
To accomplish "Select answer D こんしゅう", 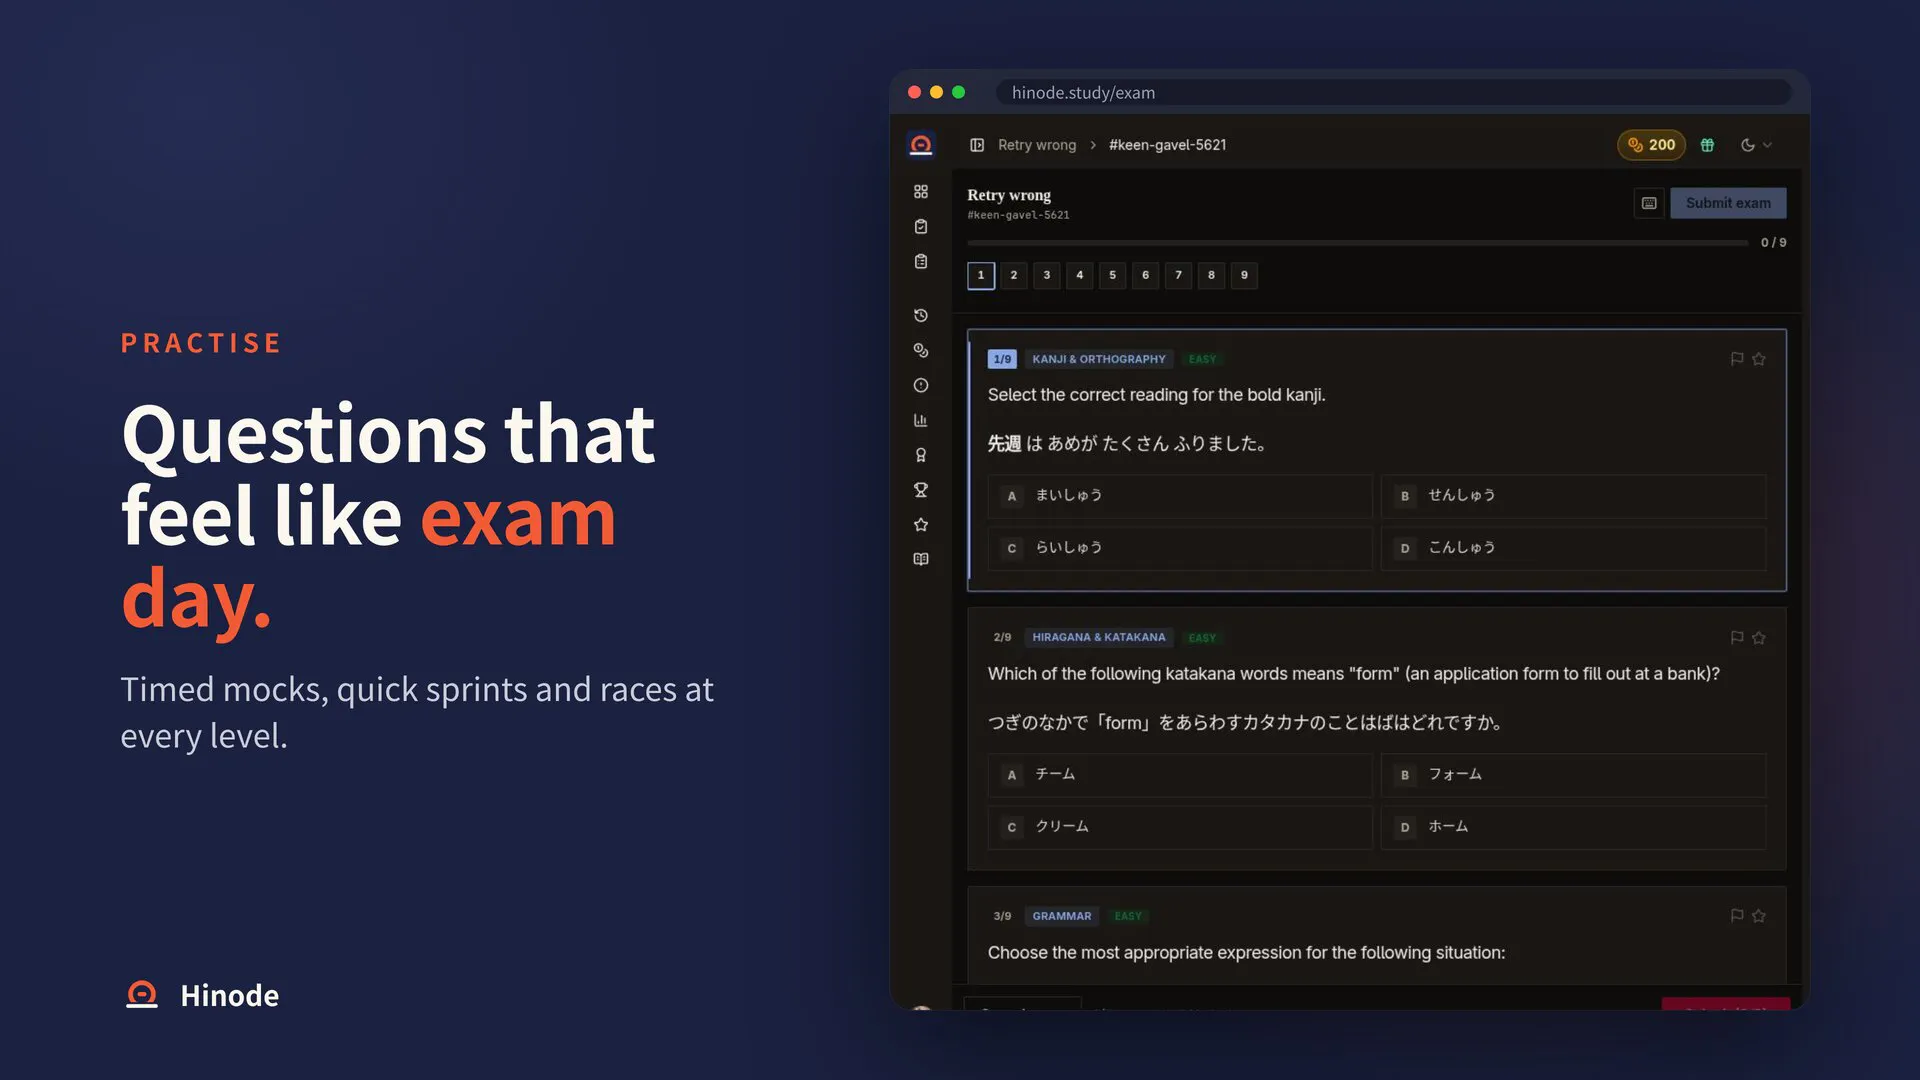I will click(1573, 548).
